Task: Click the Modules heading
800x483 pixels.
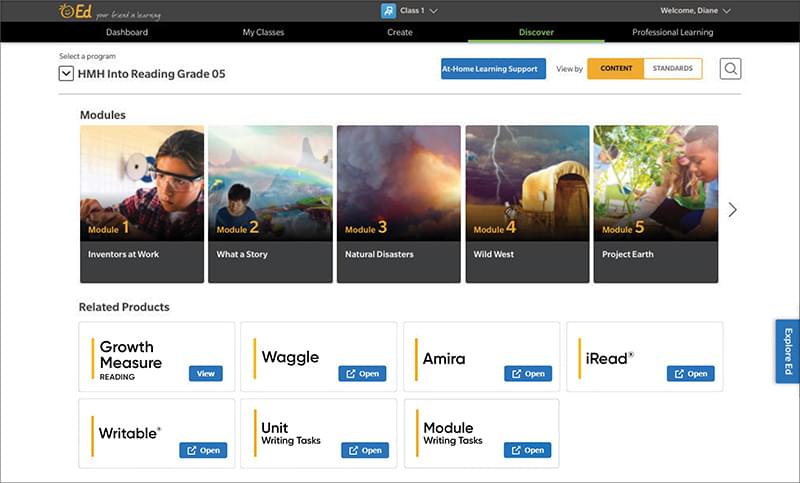Action: point(103,115)
